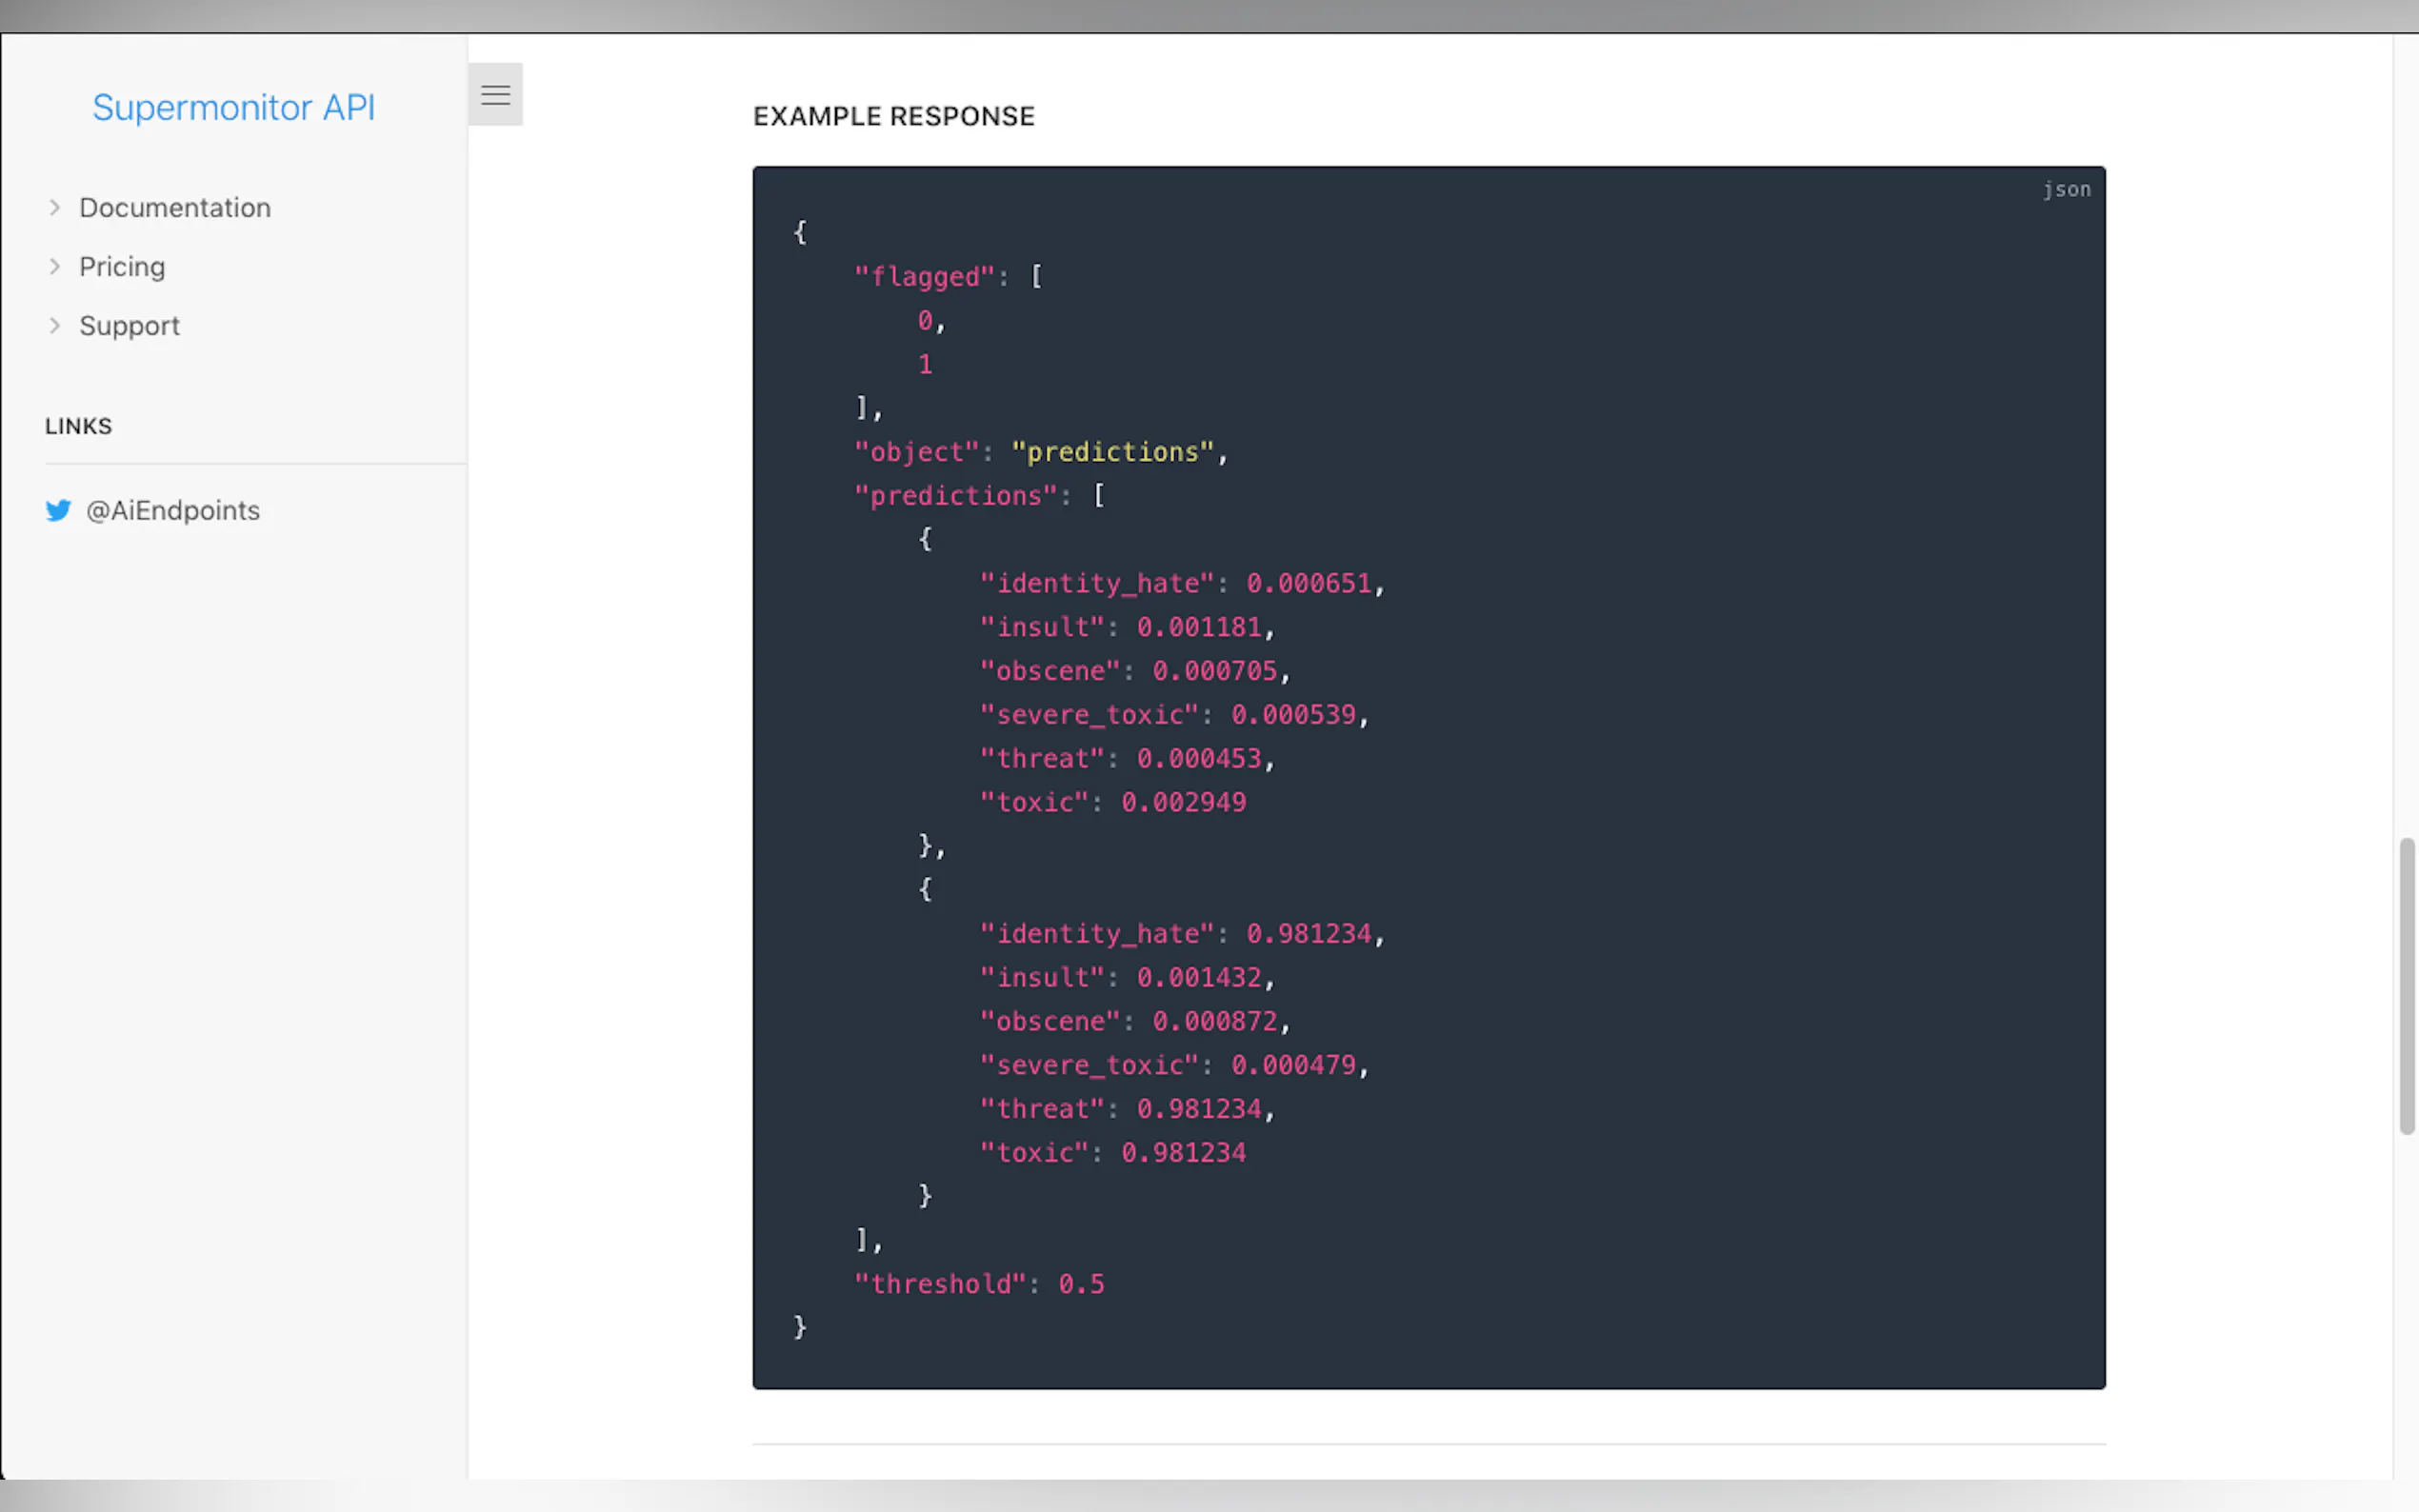Screen dimensions: 2419x1512
Task: Click the "object" key in the code
Action: point(917,452)
